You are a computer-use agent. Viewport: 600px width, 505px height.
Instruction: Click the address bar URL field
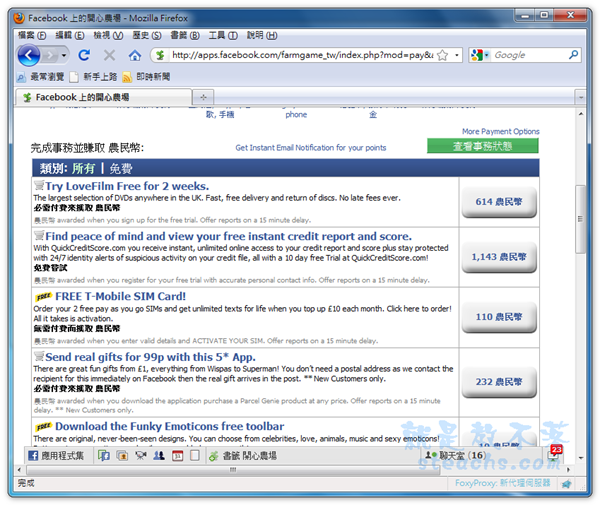pos(302,55)
